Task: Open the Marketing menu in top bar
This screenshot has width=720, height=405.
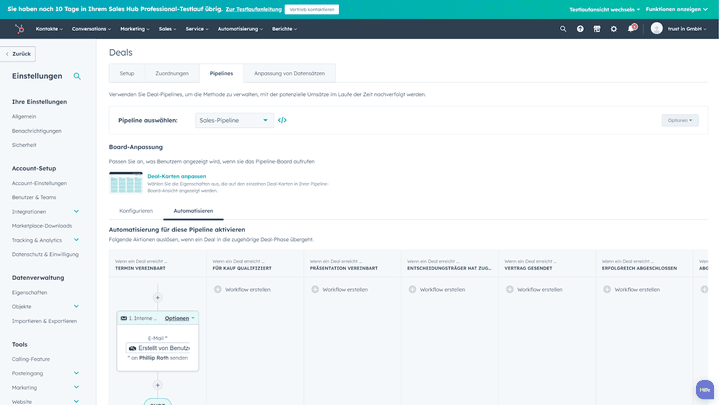Action: point(135,29)
